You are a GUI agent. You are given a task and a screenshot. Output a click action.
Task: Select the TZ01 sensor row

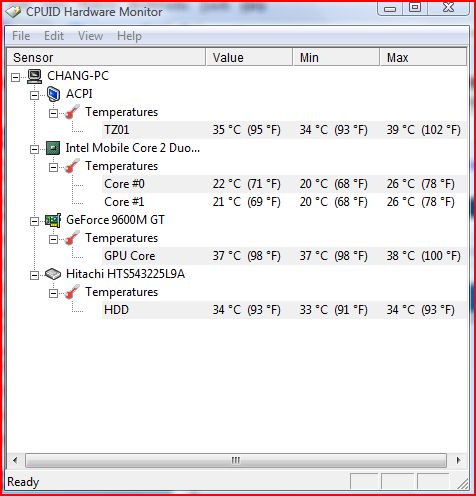pyautogui.click(x=284, y=130)
